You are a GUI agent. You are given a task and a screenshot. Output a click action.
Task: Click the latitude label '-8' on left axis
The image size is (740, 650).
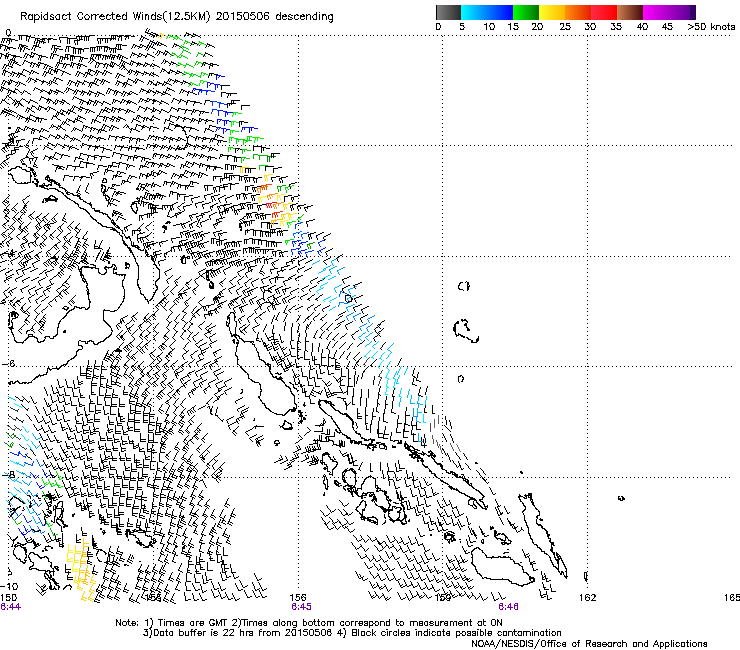pos(9,474)
